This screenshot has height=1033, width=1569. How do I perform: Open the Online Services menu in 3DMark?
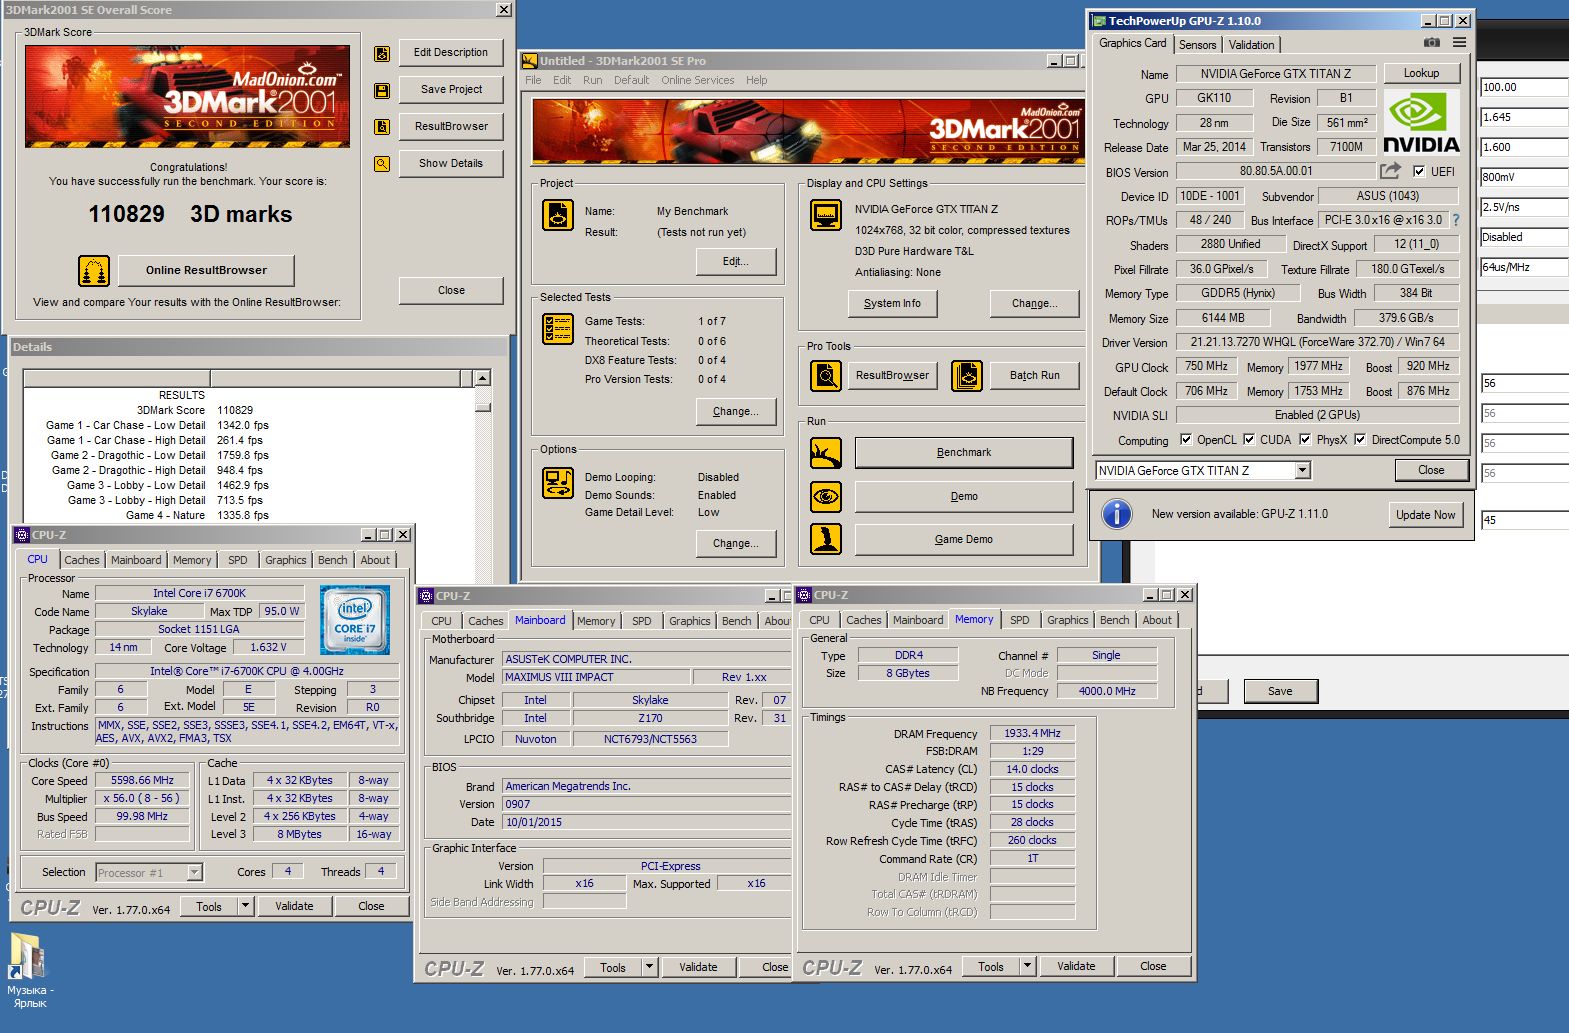point(697,80)
